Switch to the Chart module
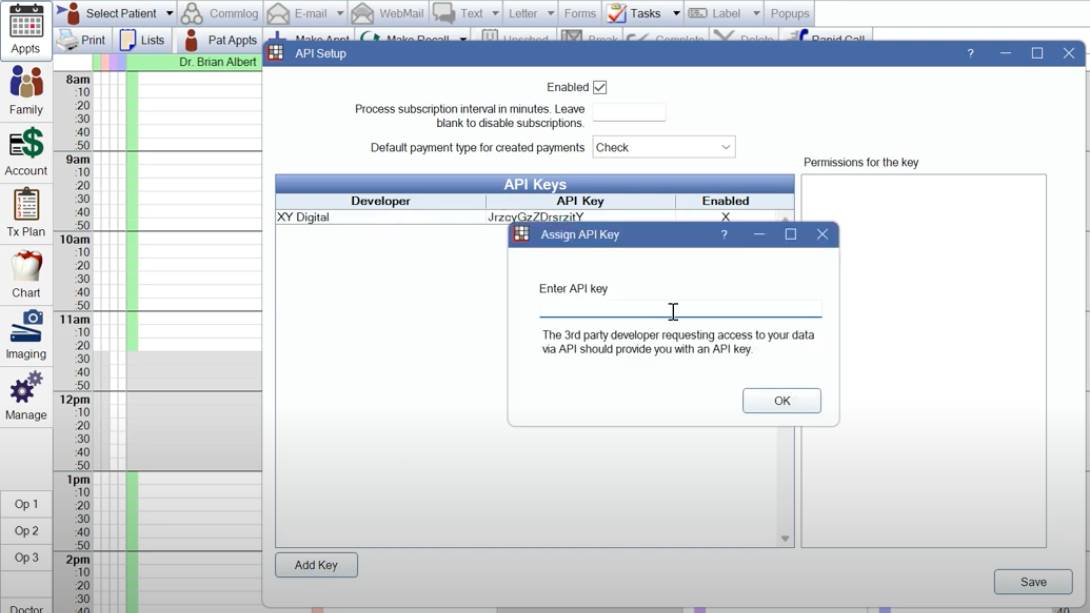 tap(25, 270)
